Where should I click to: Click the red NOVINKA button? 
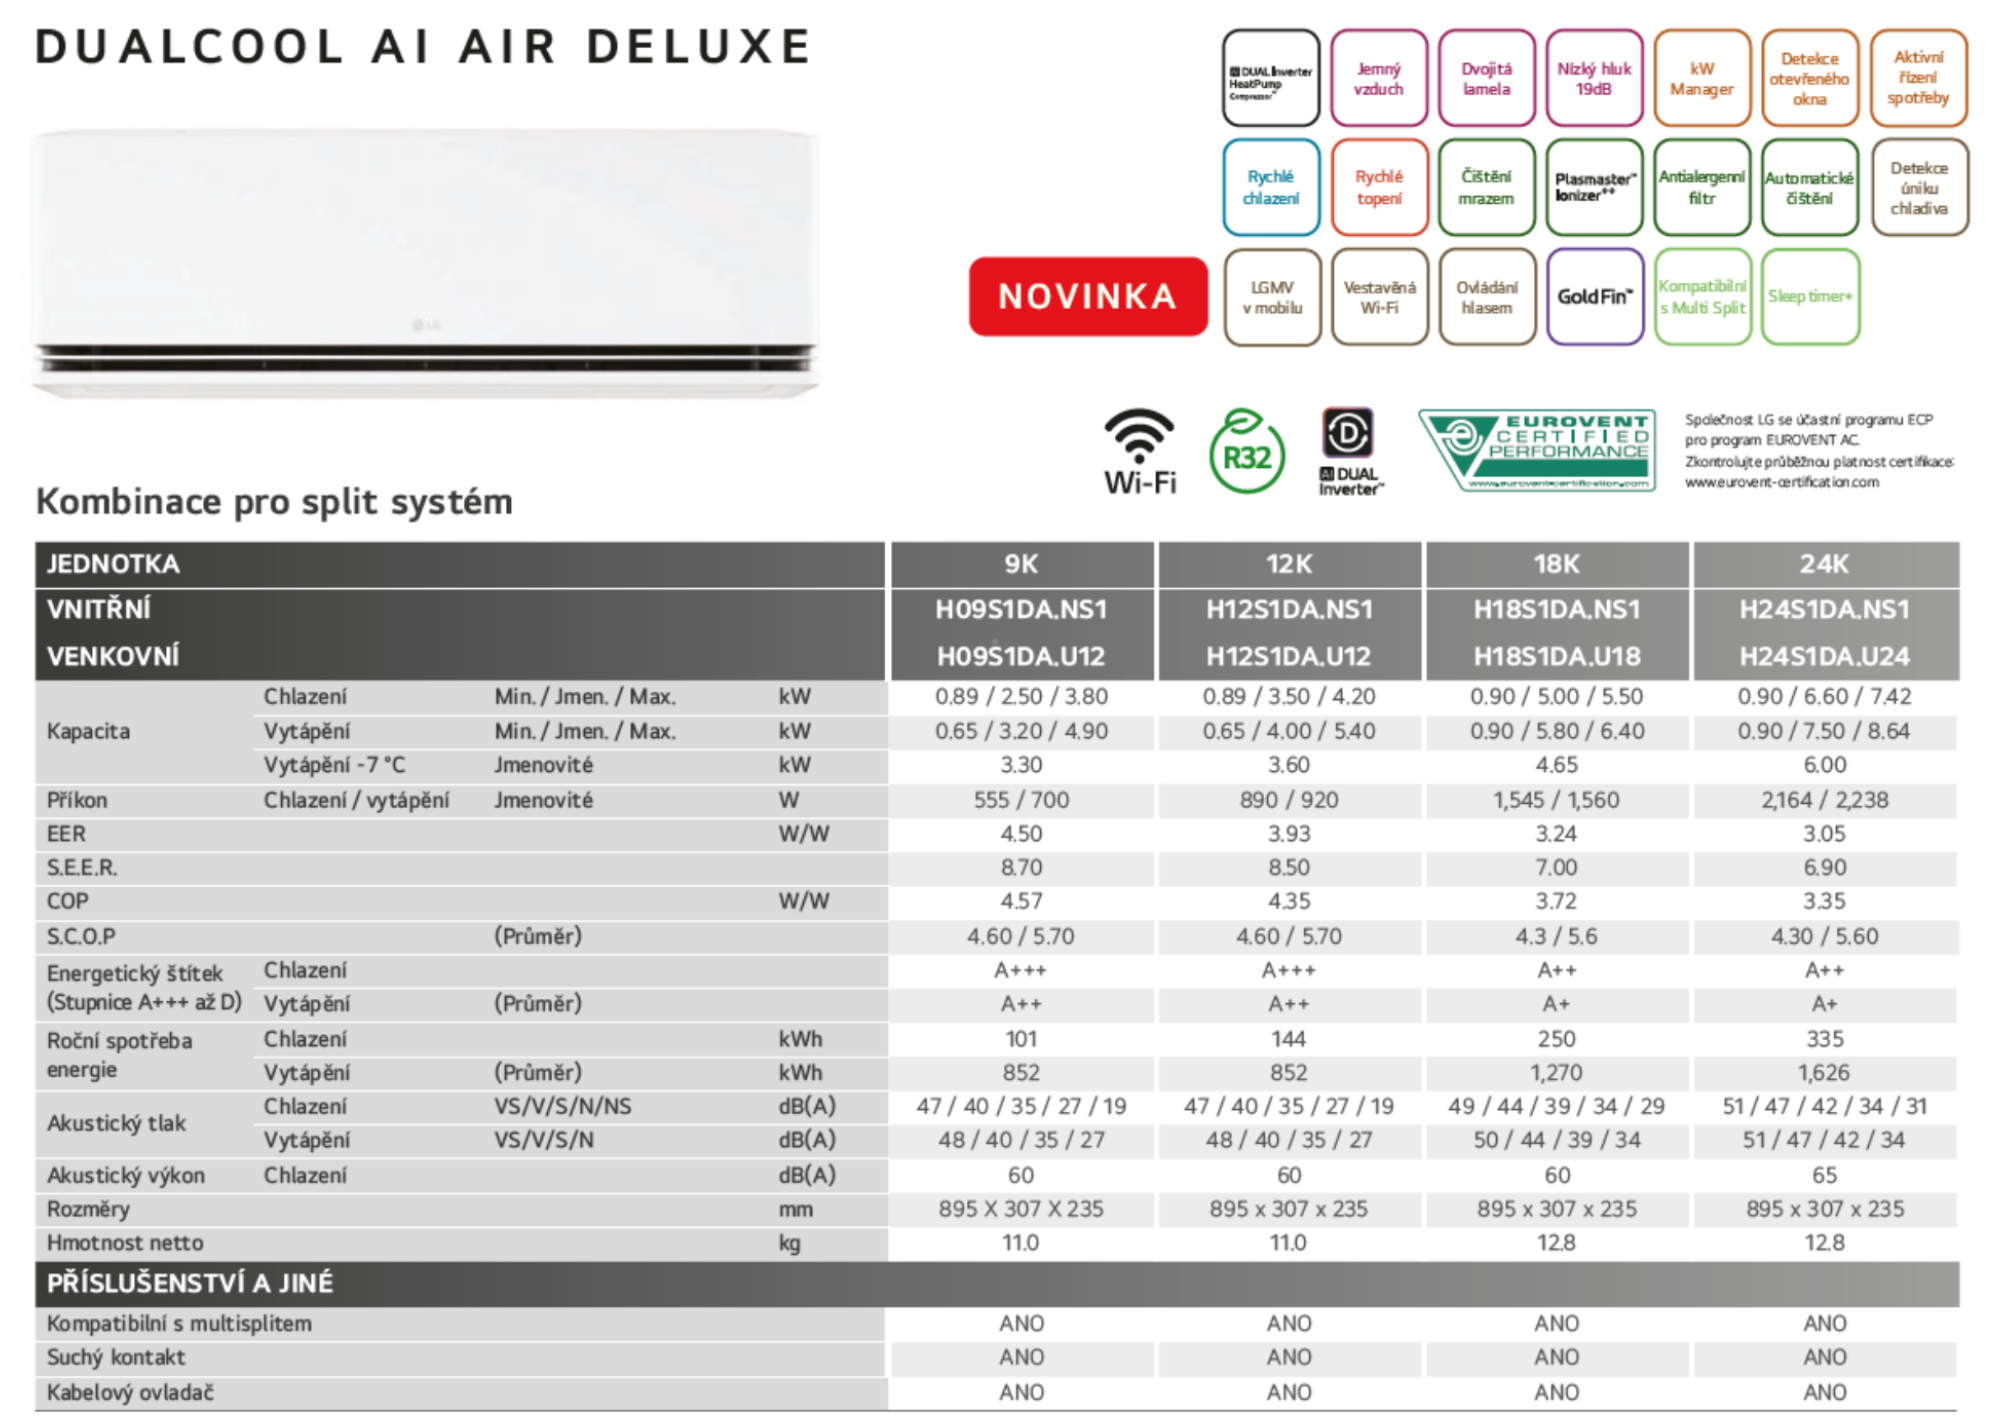point(1088,297)
